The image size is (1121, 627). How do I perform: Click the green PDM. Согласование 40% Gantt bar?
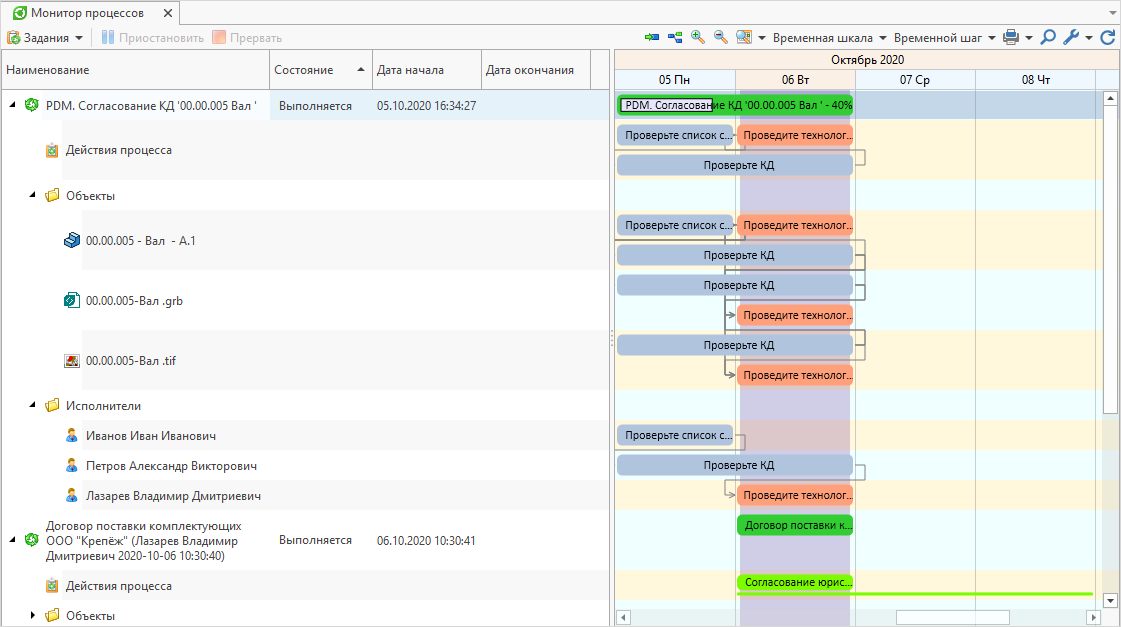(735, 105)
